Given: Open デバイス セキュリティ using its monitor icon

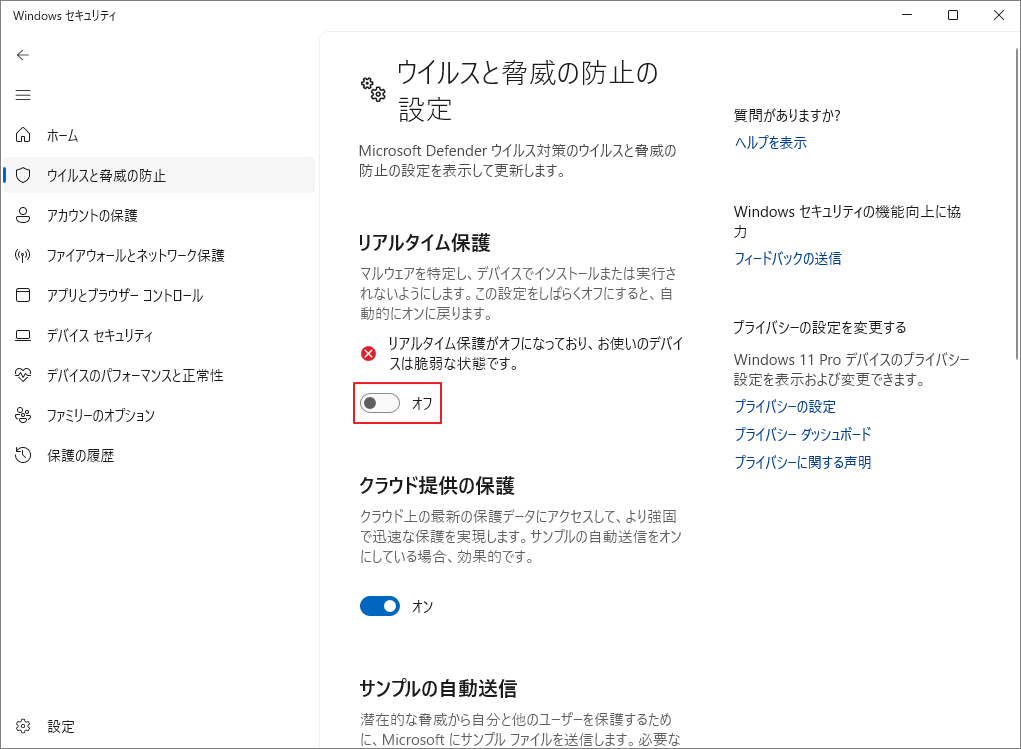Looking at the screenshot, I should tap(22, 335).
